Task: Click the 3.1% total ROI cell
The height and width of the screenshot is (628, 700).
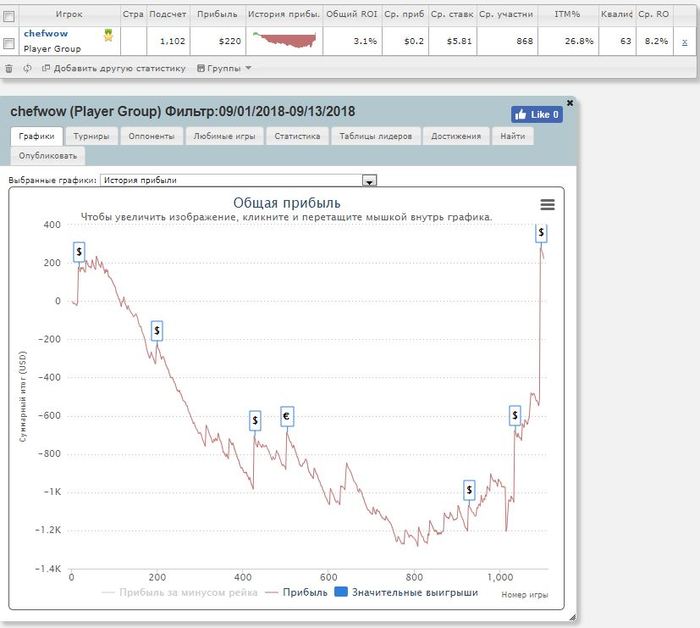Action: (x=352, y=41)
